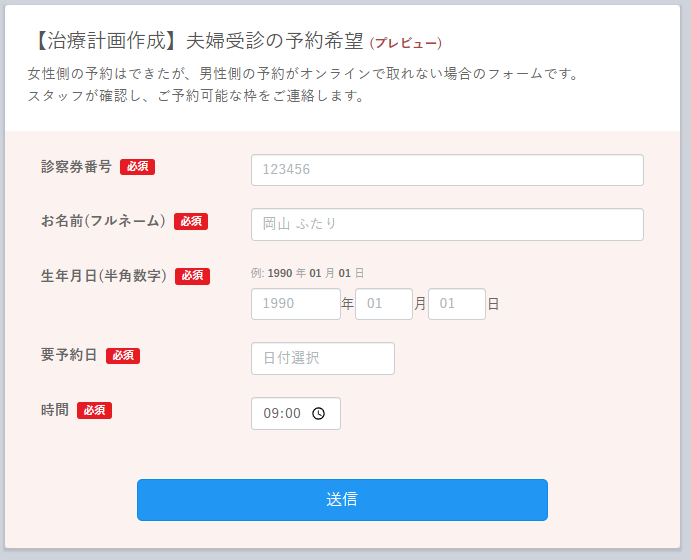Click the 【治療計画作成】夫婦受診の予約希望 heading

click(x=198, y=41)
